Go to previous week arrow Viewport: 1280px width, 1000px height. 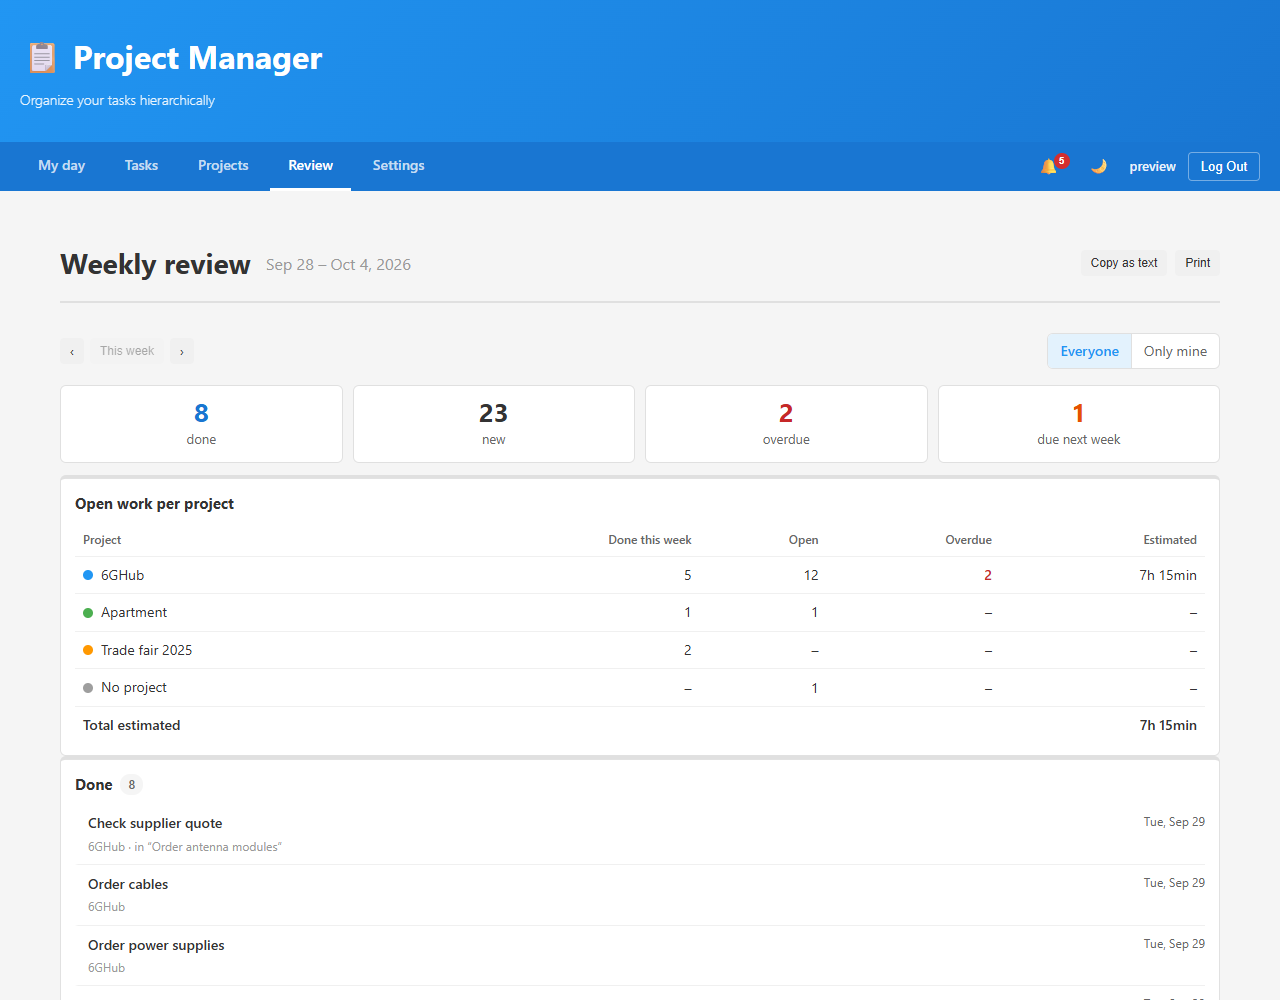(x=72, y=351)
